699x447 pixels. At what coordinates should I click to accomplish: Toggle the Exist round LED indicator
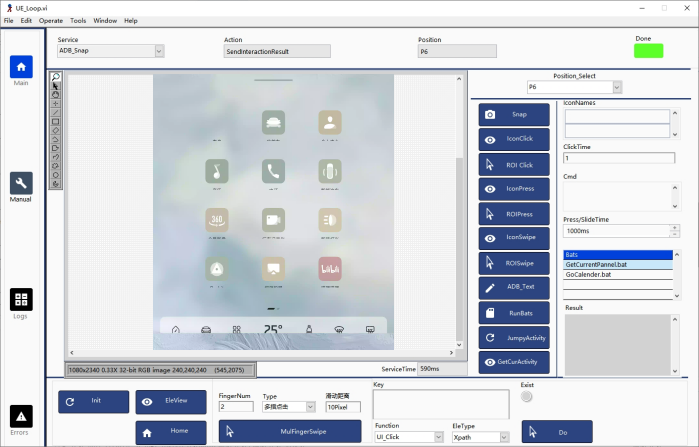pos(527,396)
